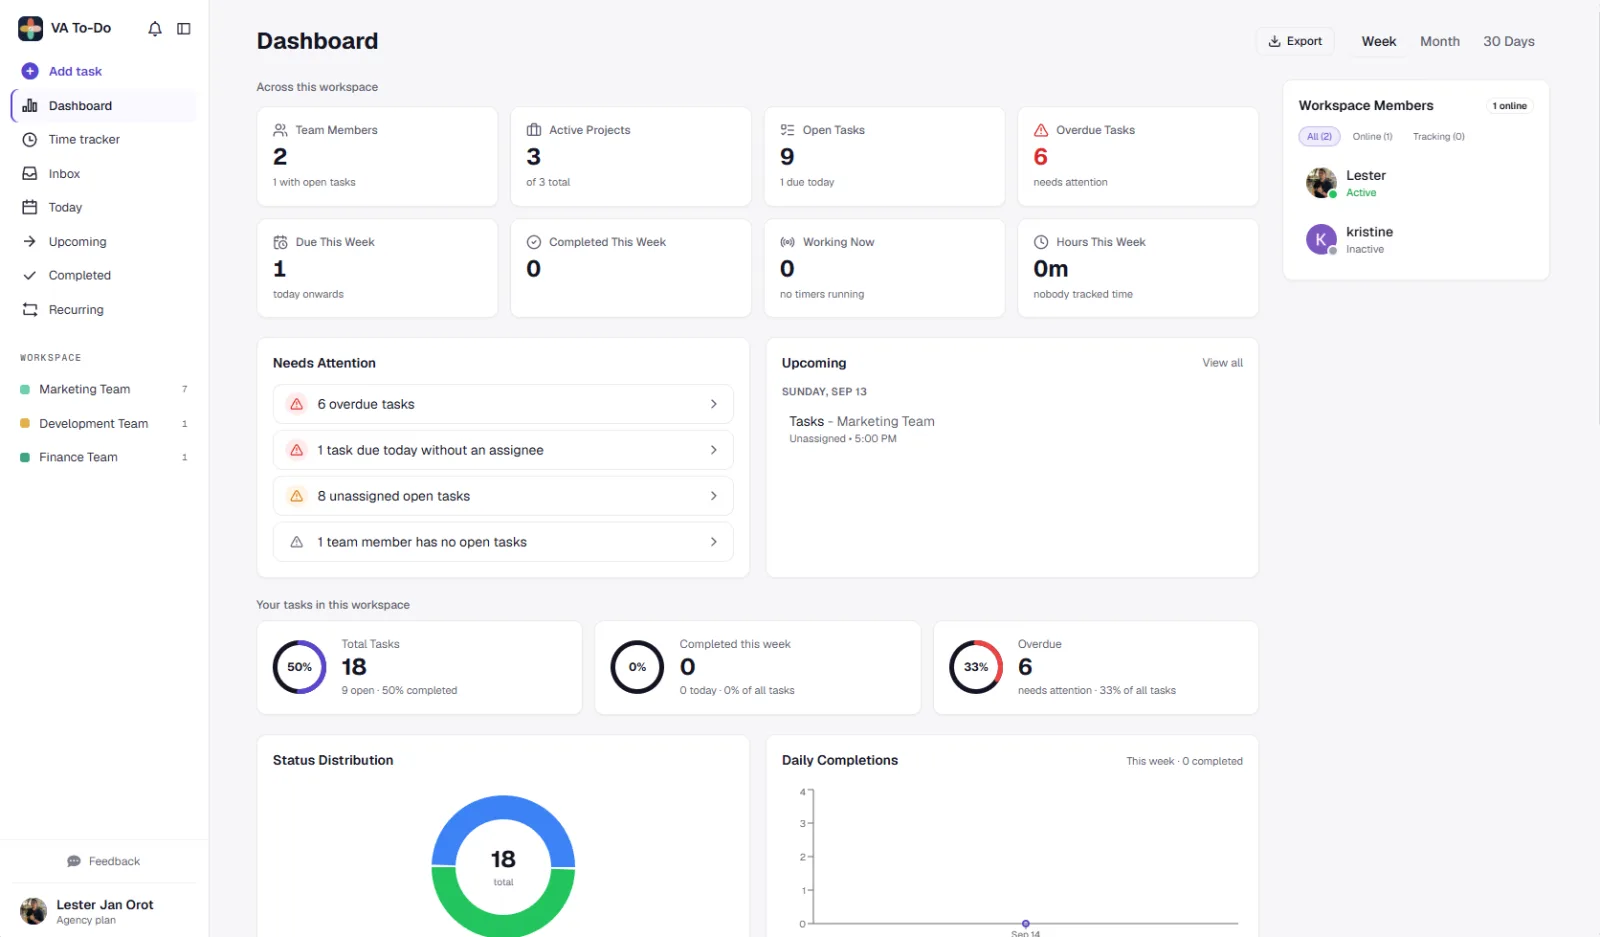
Task: Click the VA To-Do app logo
Action: click(x=31, y=28)
